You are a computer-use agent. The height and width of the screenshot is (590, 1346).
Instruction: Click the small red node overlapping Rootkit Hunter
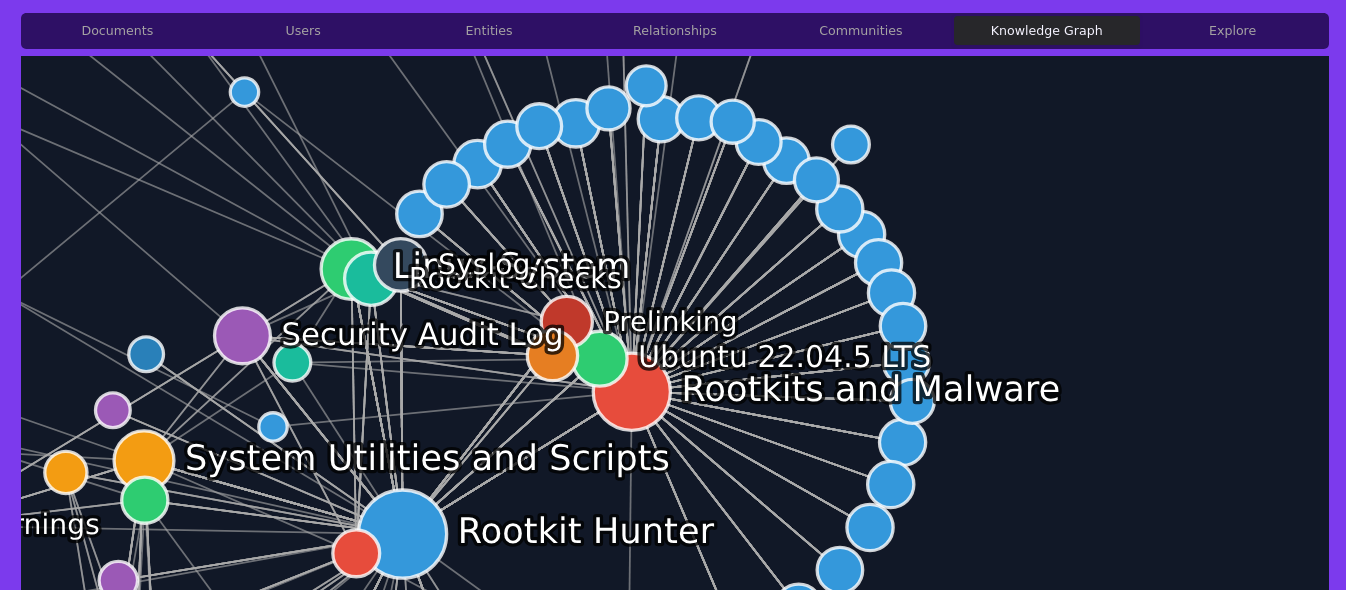pyautogui.click(x=356, y=553)
